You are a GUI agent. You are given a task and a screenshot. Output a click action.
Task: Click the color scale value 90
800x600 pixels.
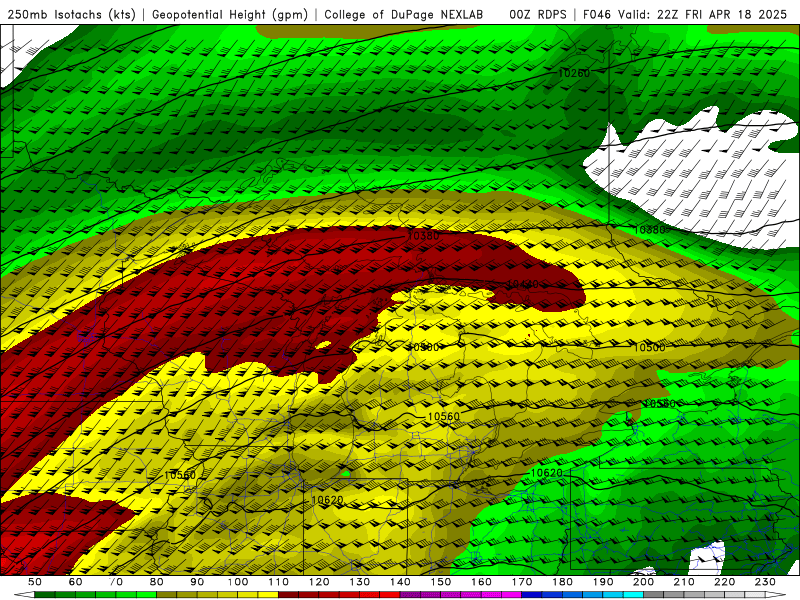[197, 582]
